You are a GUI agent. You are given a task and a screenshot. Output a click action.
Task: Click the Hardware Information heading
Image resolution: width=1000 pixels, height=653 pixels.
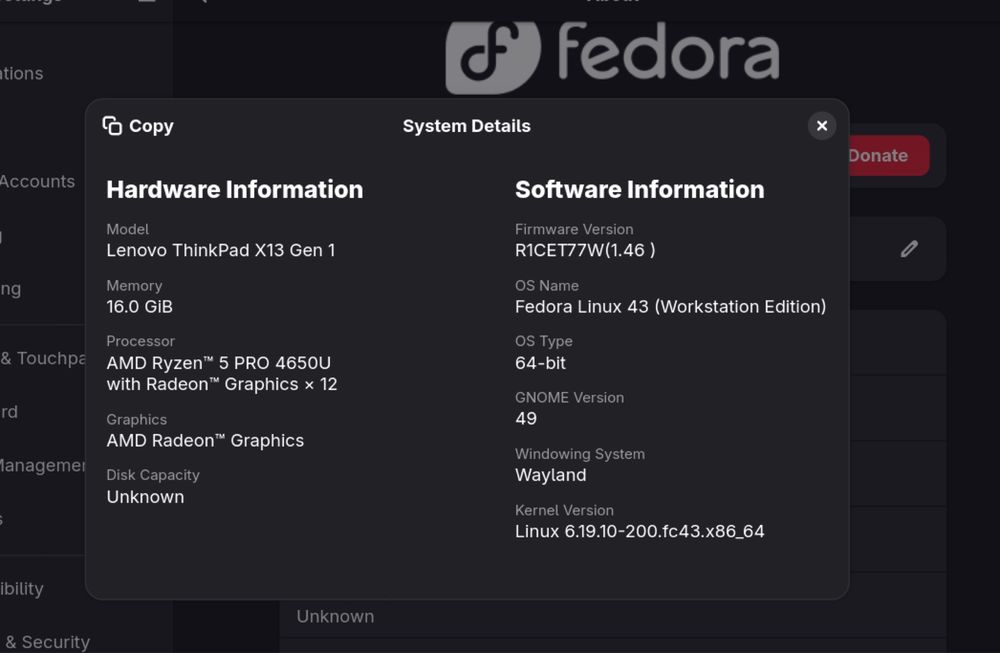click(x=235, y=189)
